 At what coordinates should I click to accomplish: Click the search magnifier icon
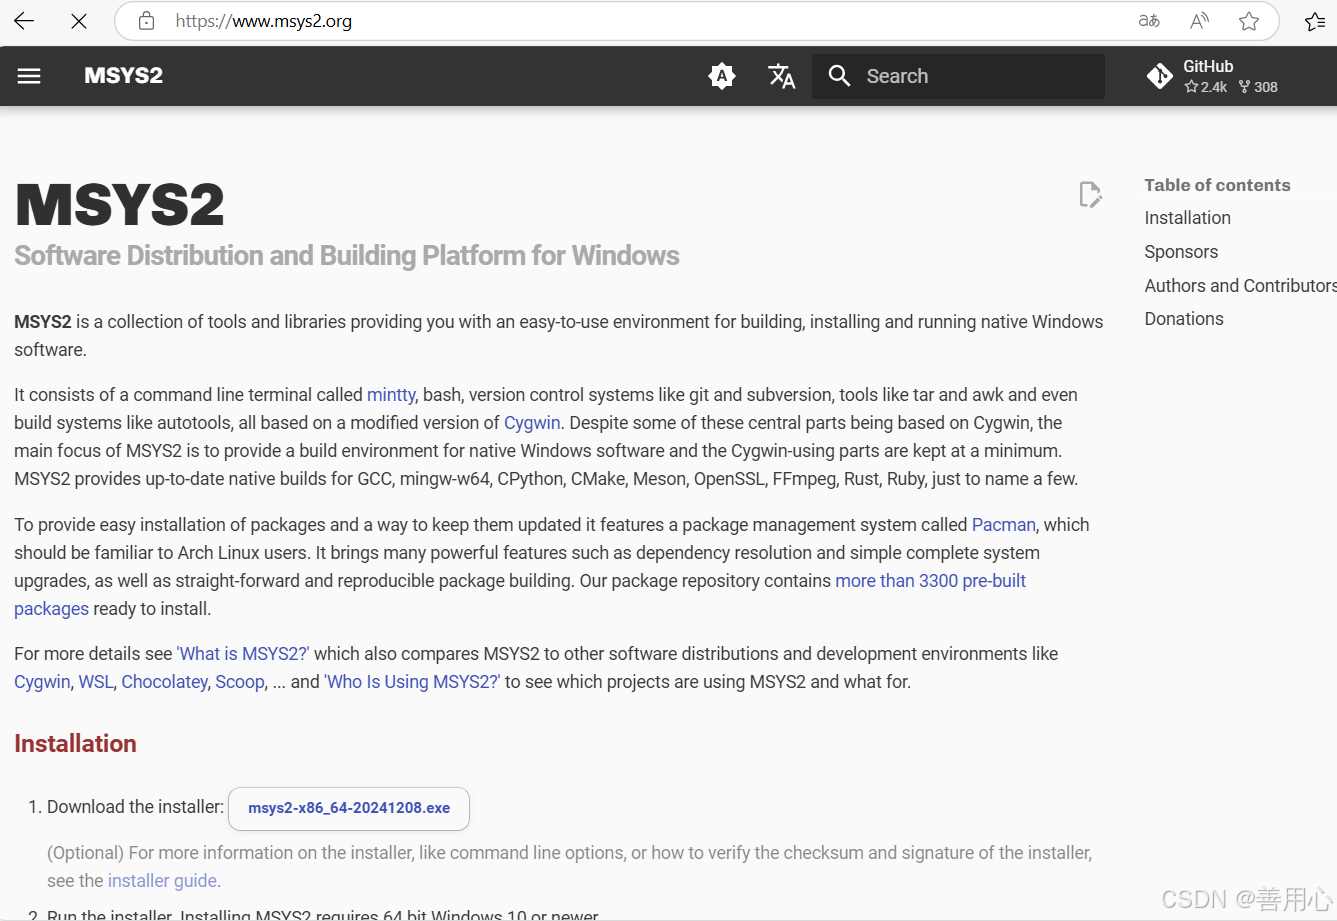click(840, 76)
